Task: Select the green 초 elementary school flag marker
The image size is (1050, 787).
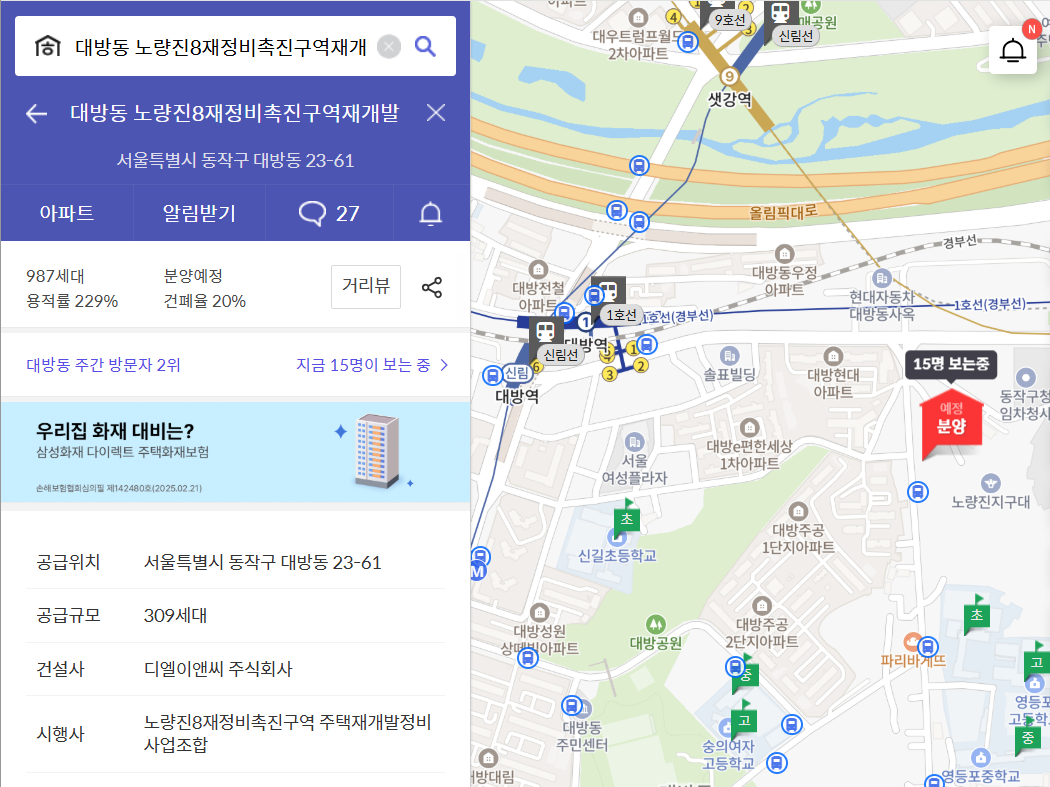Action: pyautogui.click(x=627, y=518)
